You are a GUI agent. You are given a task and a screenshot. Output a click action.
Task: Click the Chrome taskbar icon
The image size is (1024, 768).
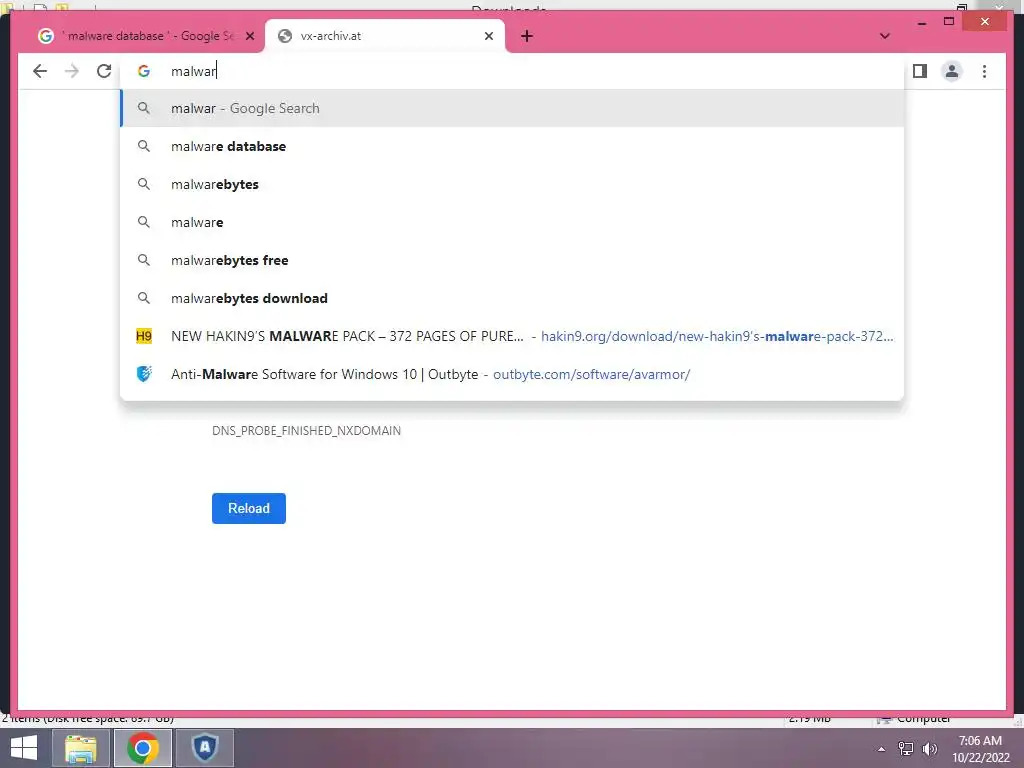(143, 748)
